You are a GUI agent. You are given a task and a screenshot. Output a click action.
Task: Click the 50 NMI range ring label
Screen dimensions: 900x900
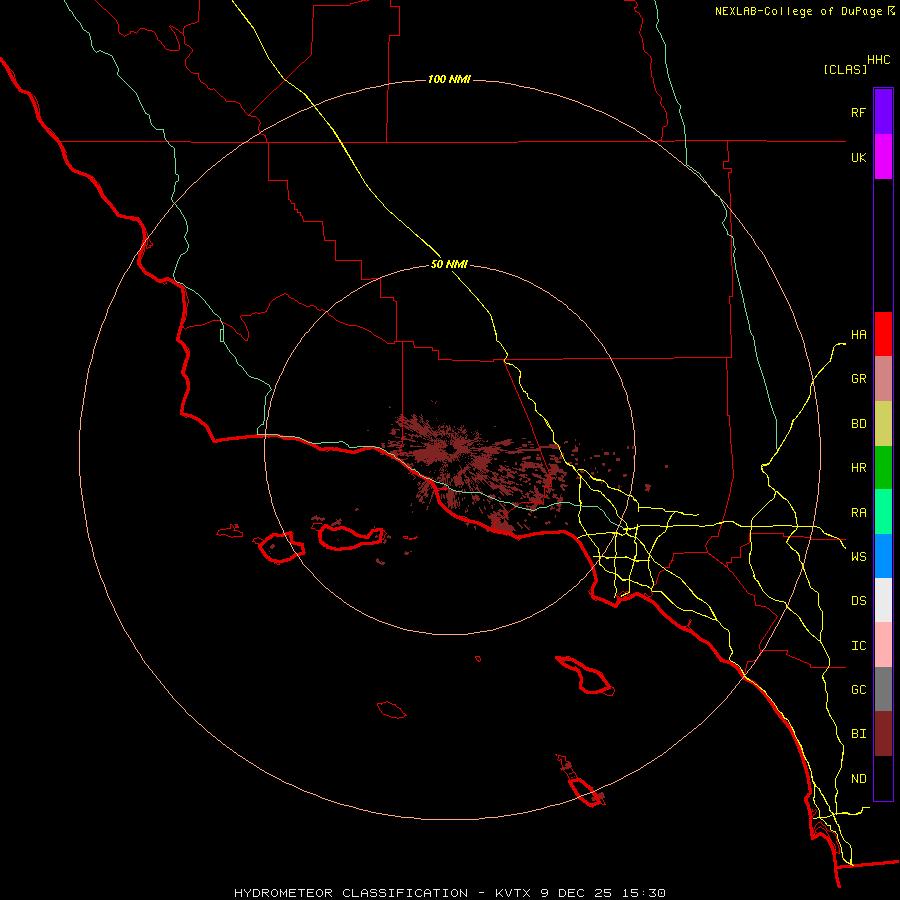449,265
